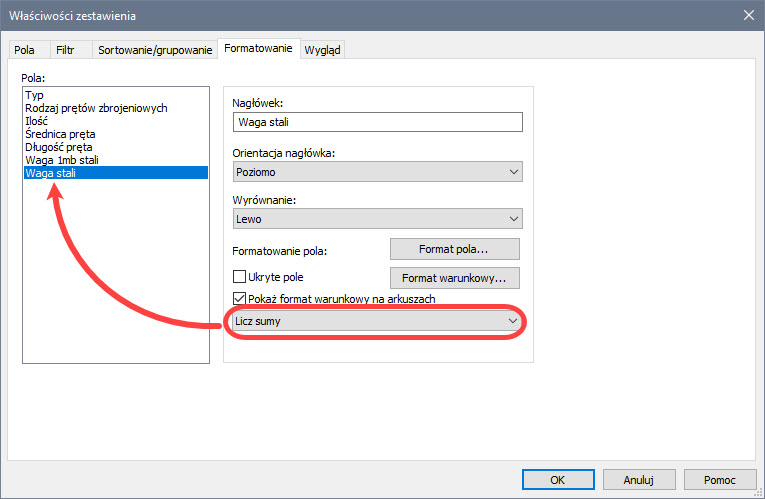Screen dimensions: 765x499
Task: Click the Nagłówek text input field
Action: (377, 122)
